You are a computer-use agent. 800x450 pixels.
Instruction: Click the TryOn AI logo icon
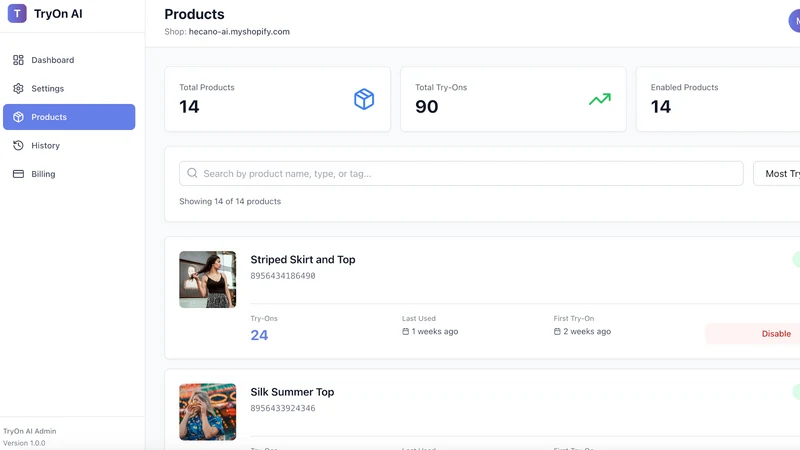[x=17, y=14]
